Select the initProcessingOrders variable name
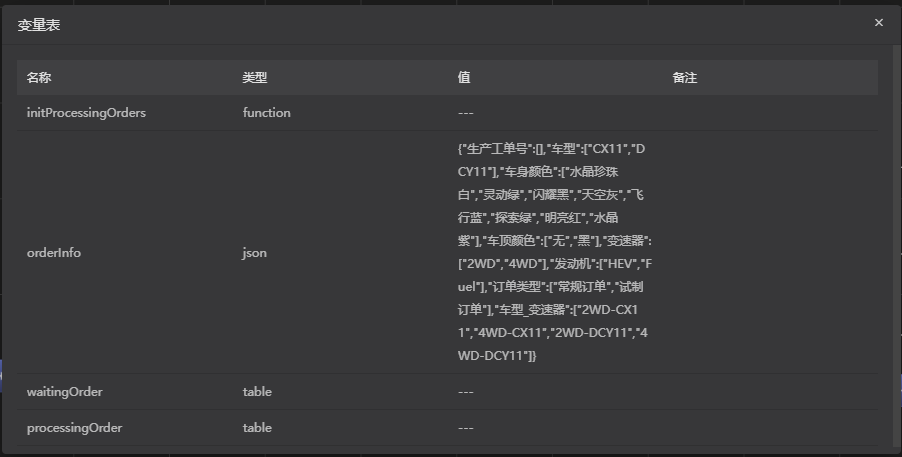Screen dimensions: 902x457 pyautogui.click(x=86, y=113)
